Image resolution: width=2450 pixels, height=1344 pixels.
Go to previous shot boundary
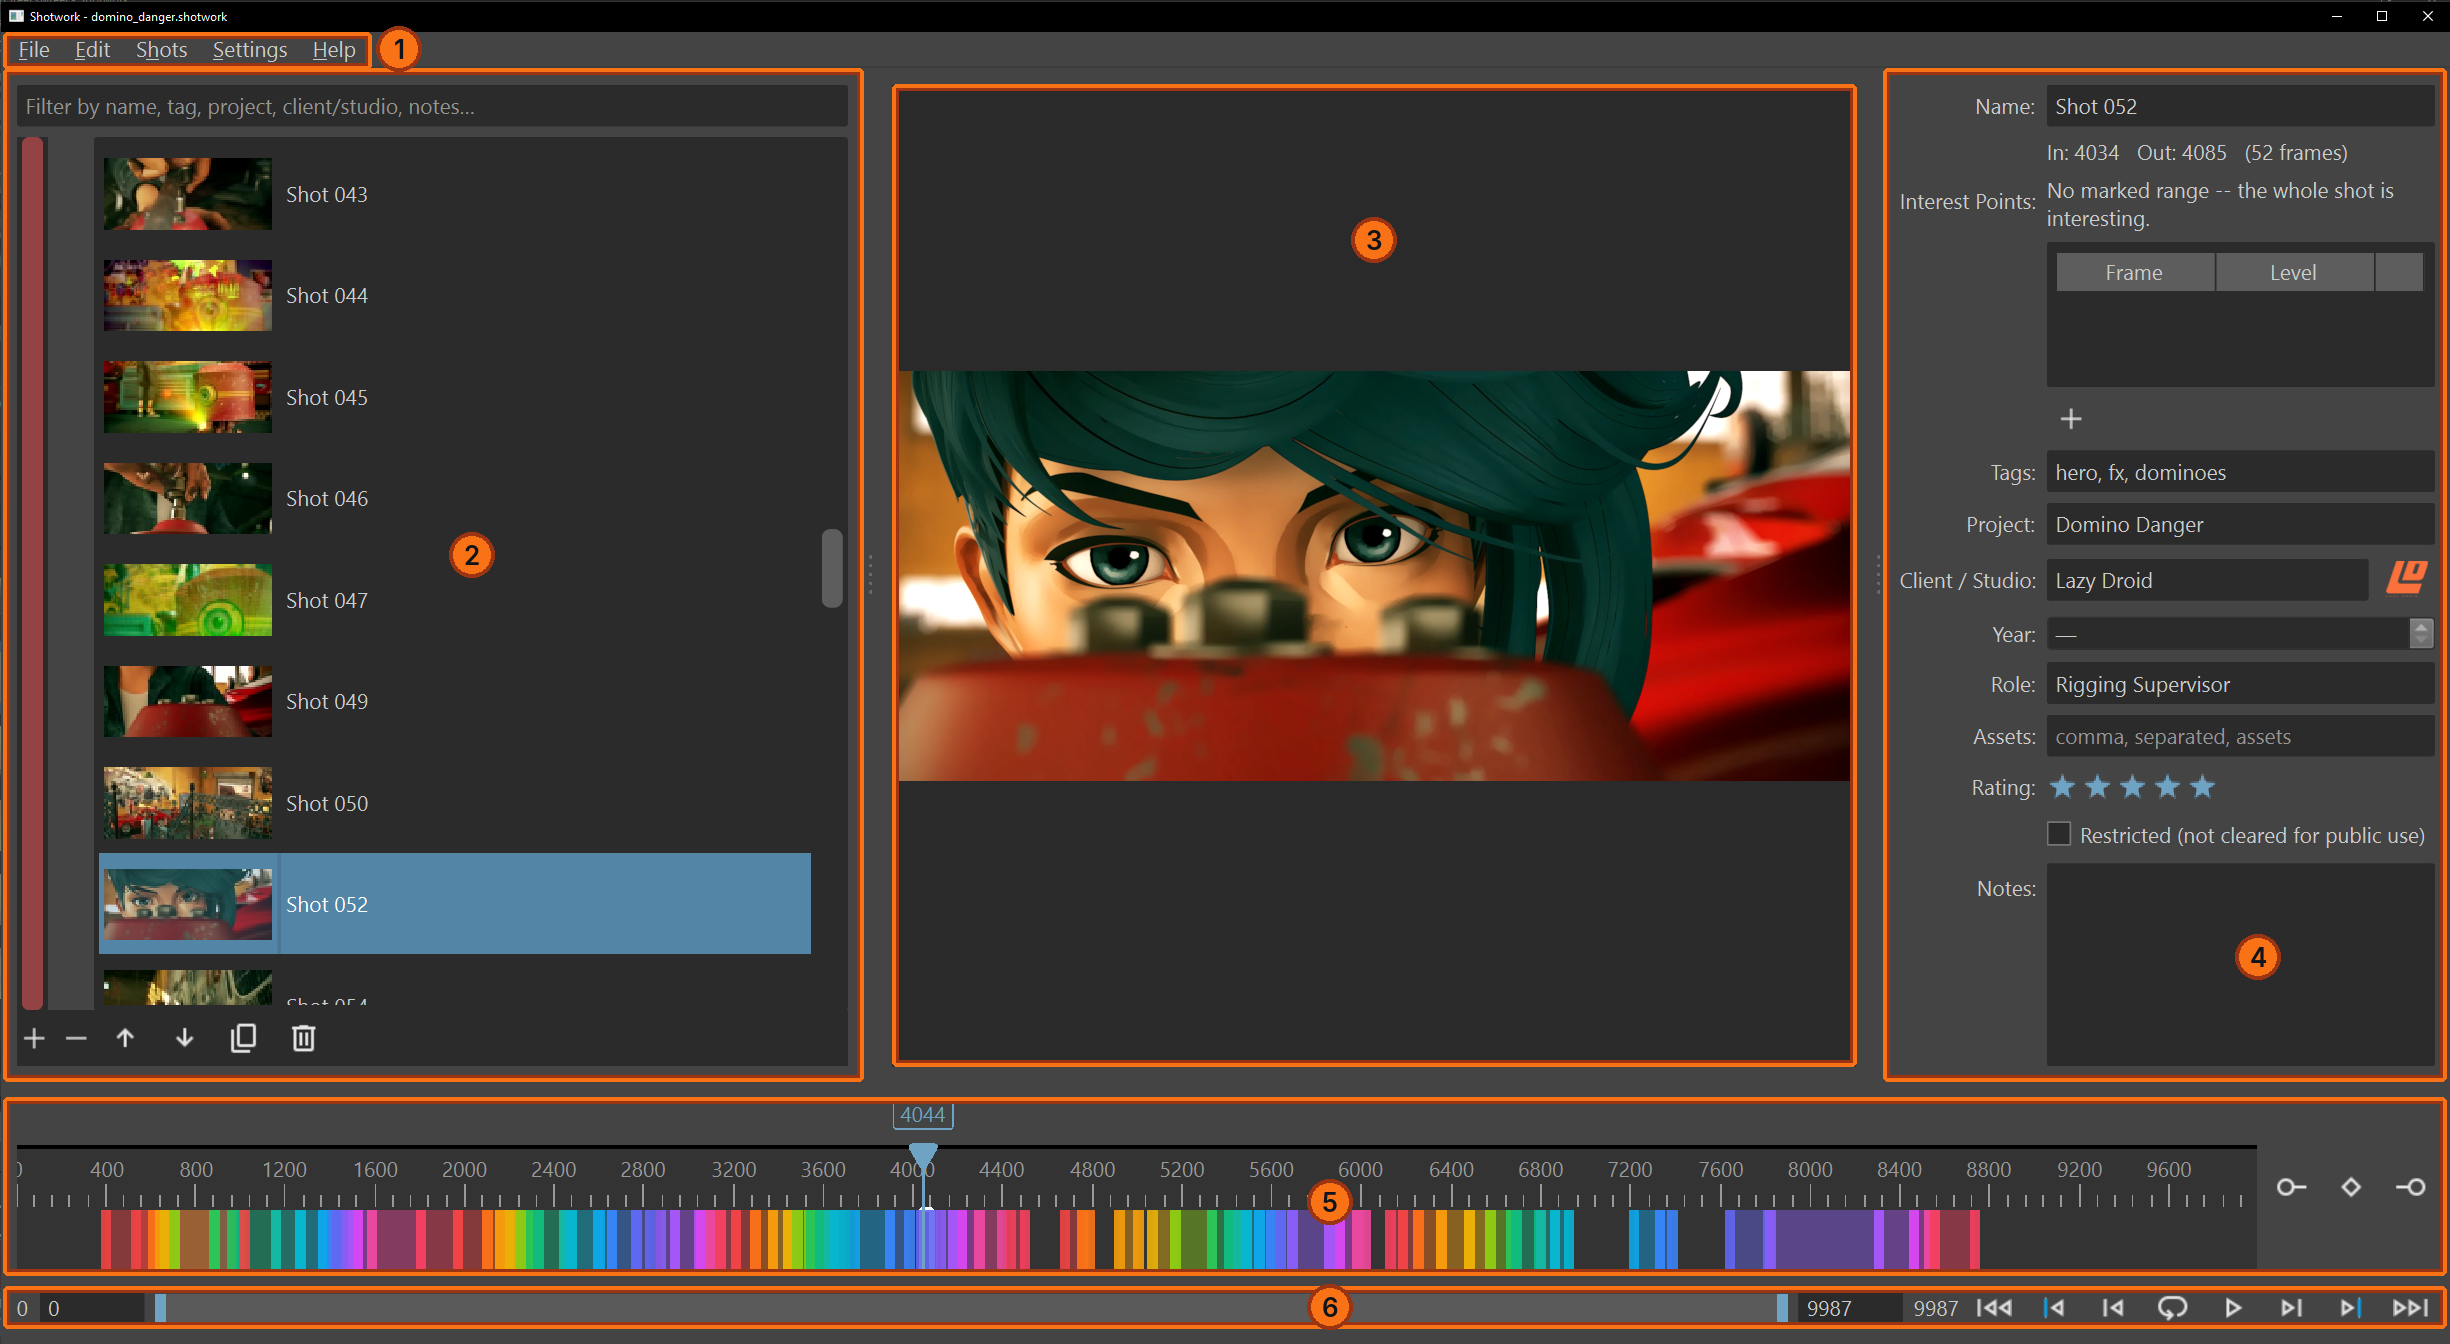click(2054, 1308)
